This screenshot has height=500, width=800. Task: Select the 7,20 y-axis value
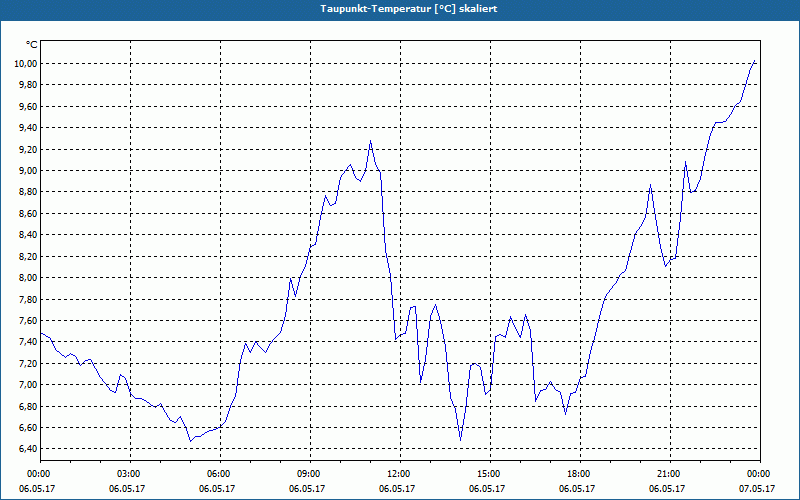click(28, 363)
